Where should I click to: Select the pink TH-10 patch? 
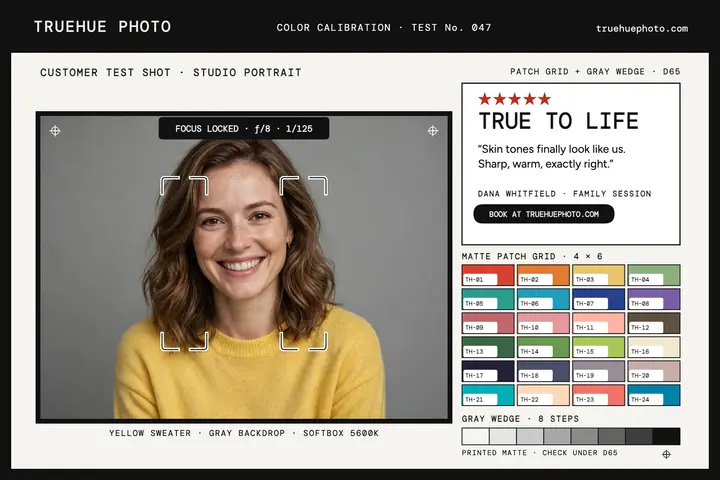tap(543, 323)
